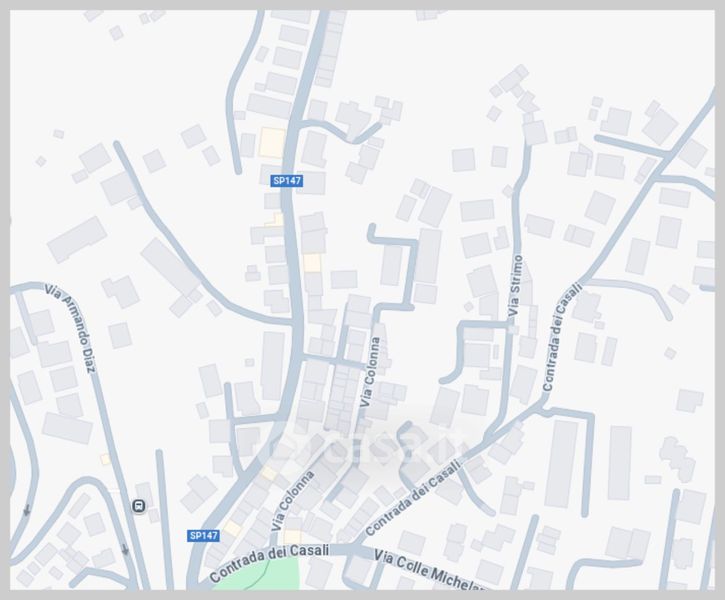Click the casa.it watermark logo

[363, 445]
